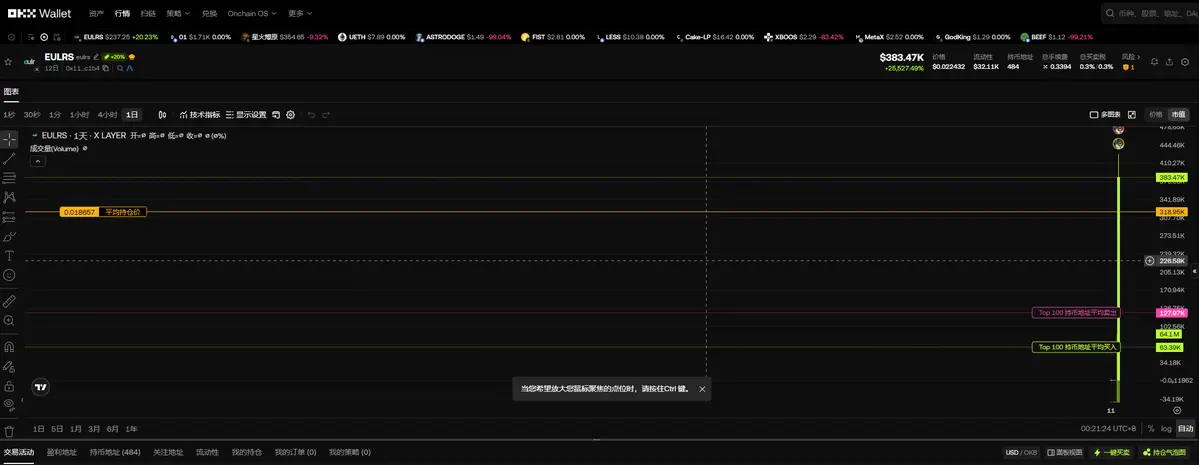
Task: Switch chart to 价格 price mode
Action: pyautogui.click(x=1155, y=115)
